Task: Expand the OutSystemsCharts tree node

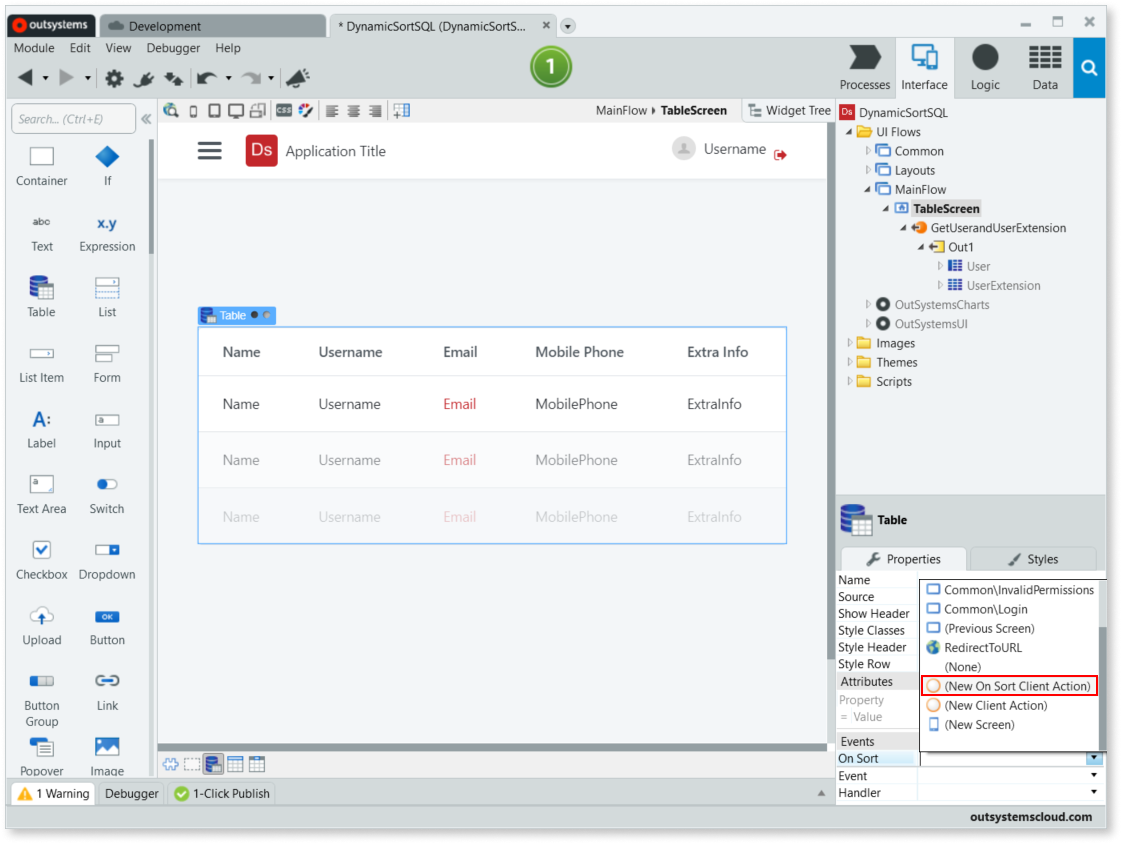Action: pos(868,305)
